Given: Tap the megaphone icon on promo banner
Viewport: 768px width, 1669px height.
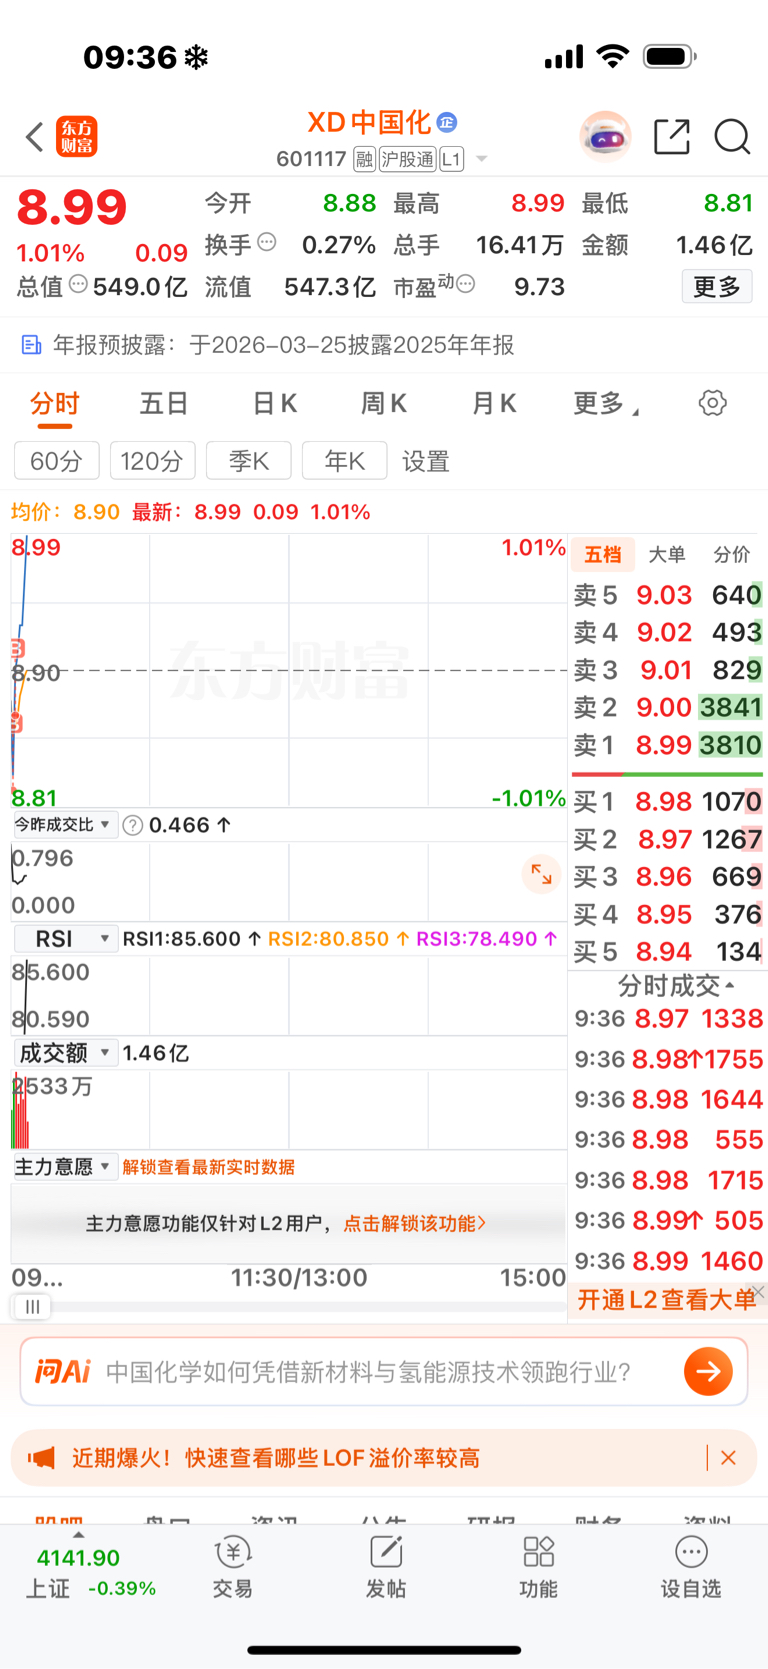Looking at the screenshot, I should coord(42,1458).
